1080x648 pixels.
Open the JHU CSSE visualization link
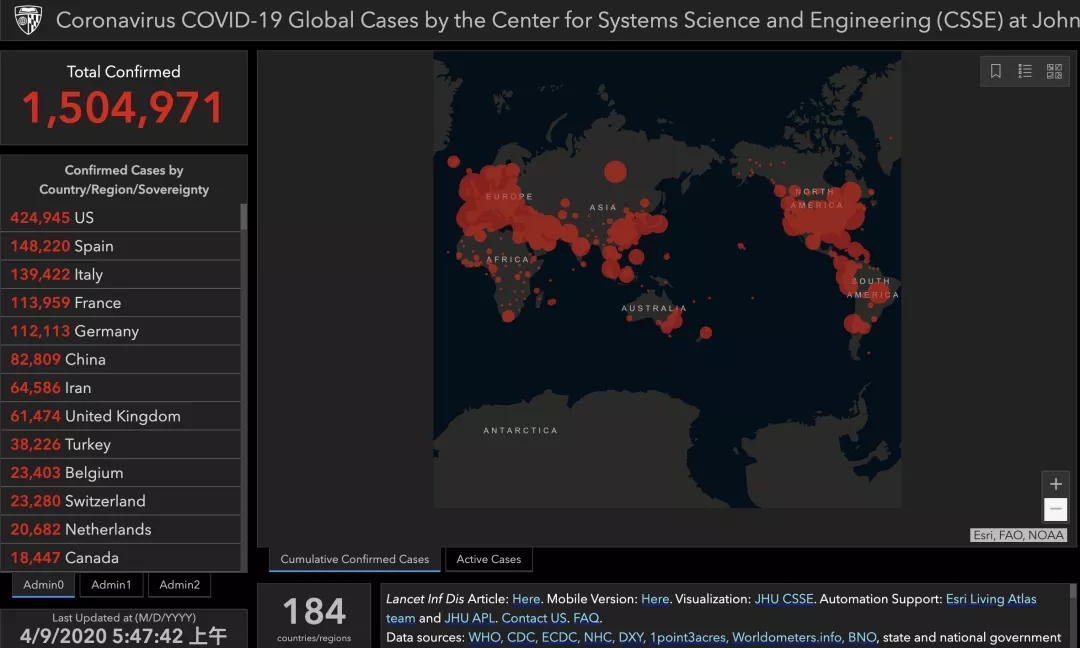pos(784,599)
